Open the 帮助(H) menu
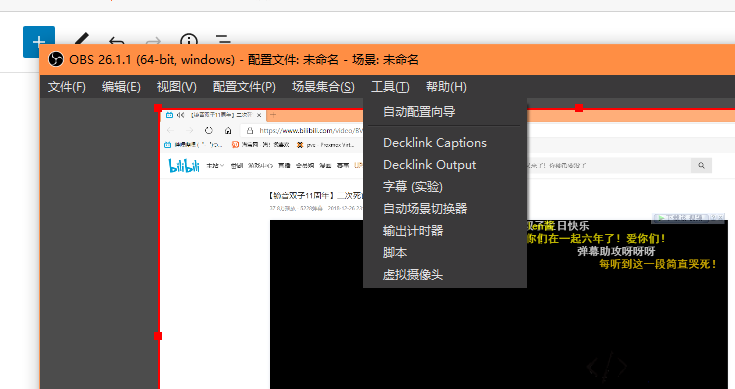735x389 pixels. pos(446,87)
